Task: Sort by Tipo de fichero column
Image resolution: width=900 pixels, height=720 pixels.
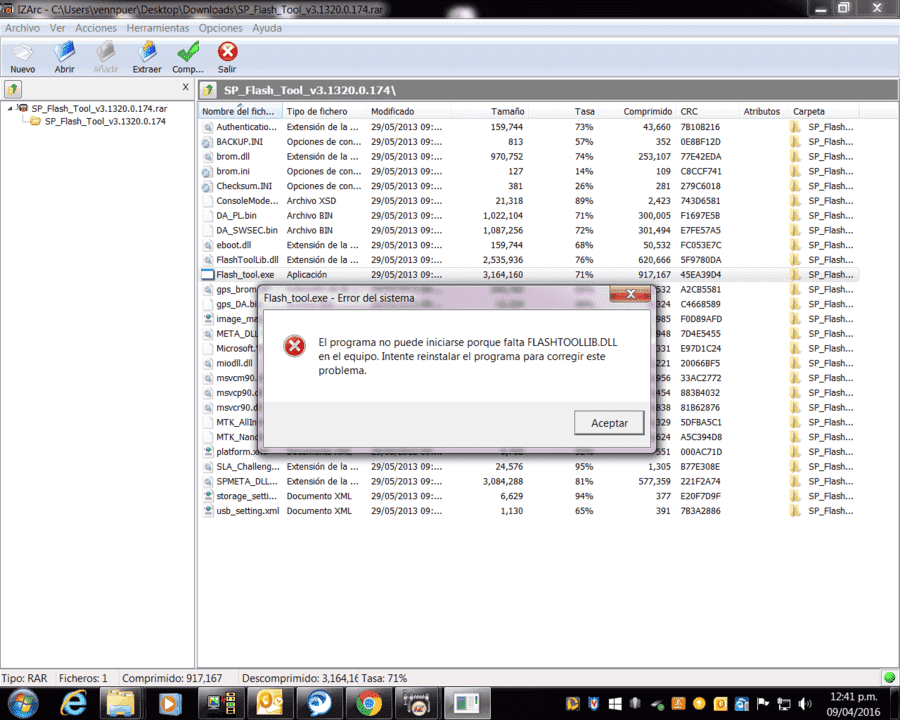Action: pos(324,111)
